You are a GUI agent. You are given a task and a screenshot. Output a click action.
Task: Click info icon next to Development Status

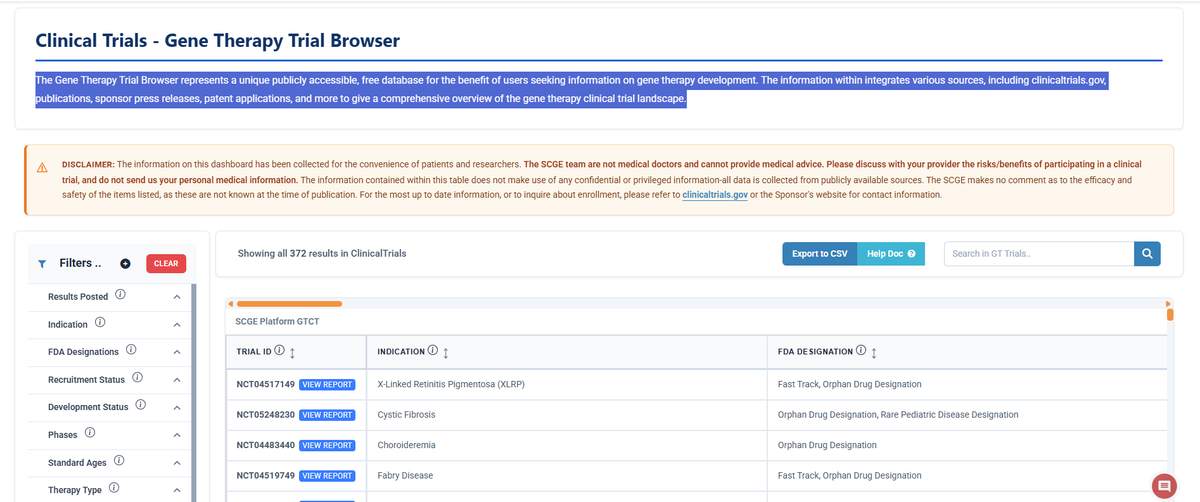[140, 406]
